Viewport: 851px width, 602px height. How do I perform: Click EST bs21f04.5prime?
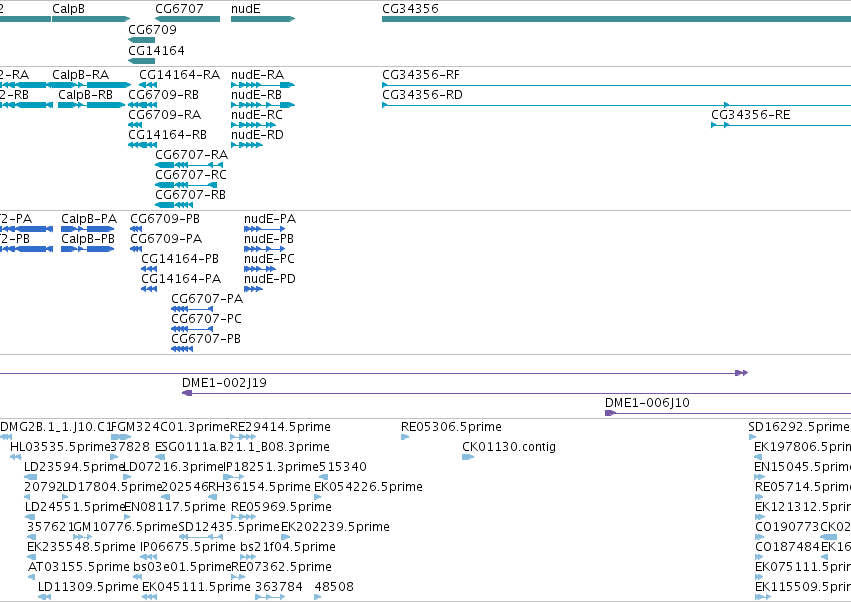(x=247, y=557)
